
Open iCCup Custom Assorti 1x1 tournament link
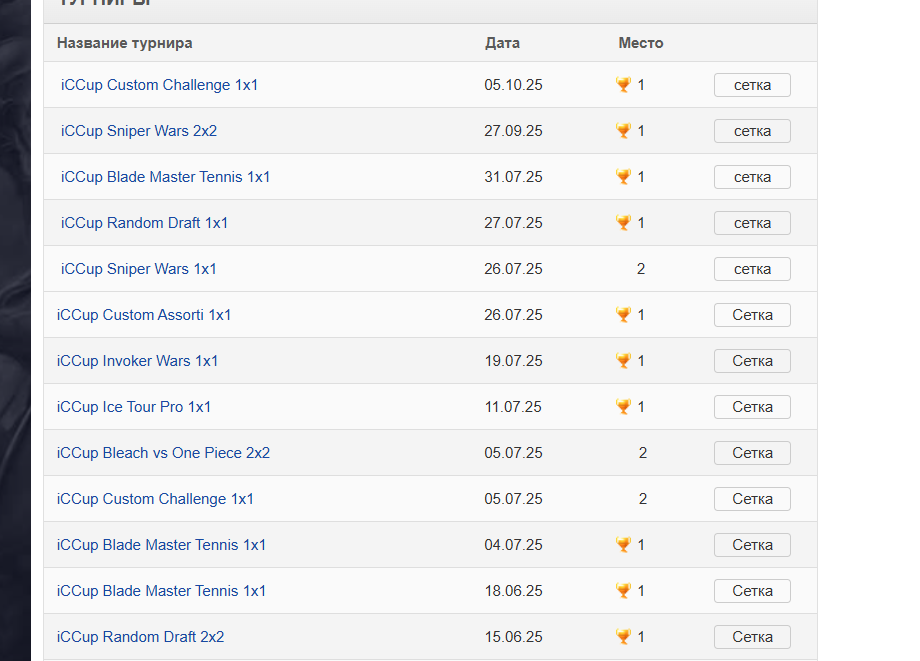pyautogui.click(x=144, y=315)
